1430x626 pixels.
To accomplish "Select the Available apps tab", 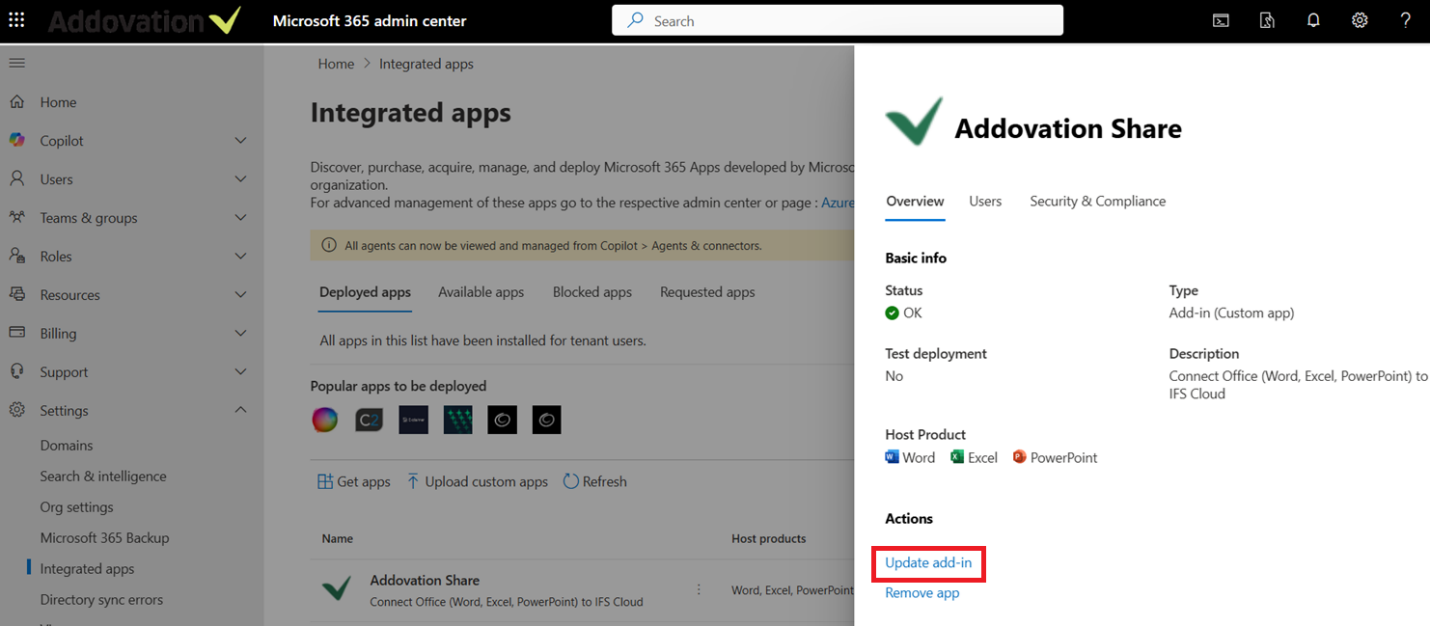I will (x=481, y=292).
